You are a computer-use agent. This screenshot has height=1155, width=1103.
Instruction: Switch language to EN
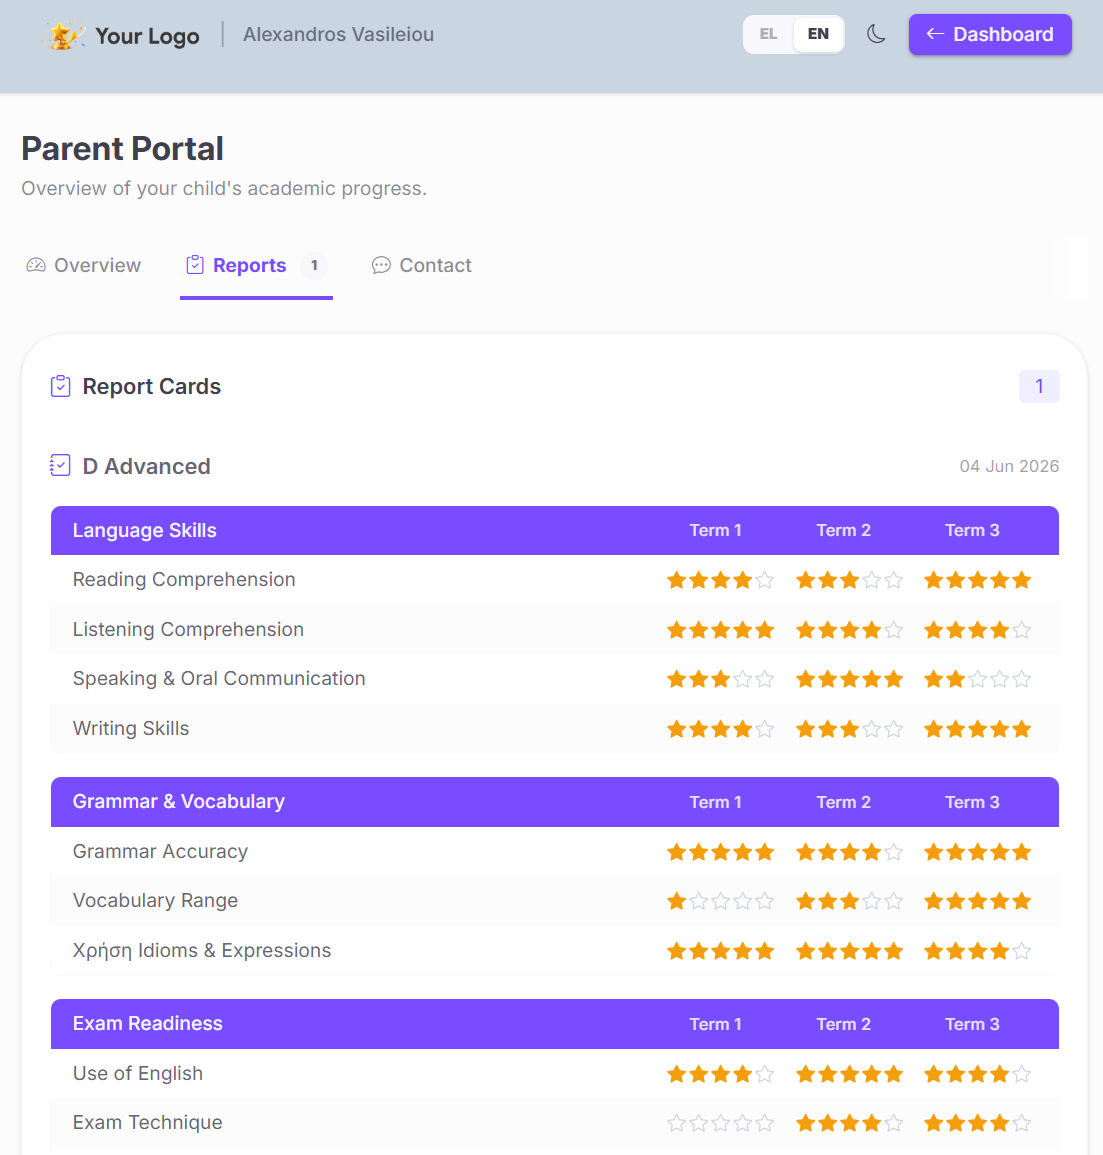tap(818, 34)
